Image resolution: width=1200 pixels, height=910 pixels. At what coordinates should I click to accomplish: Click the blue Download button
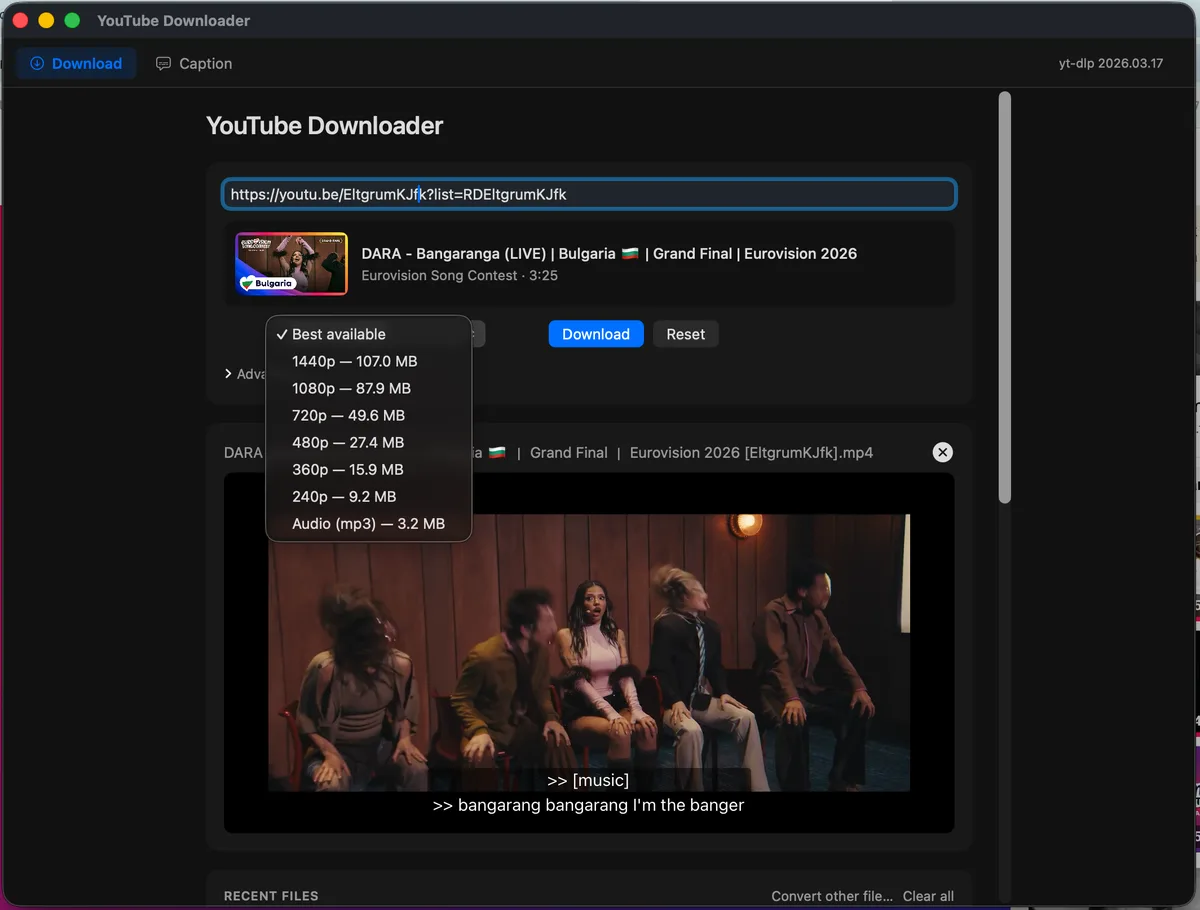click(x=596, y=334)
